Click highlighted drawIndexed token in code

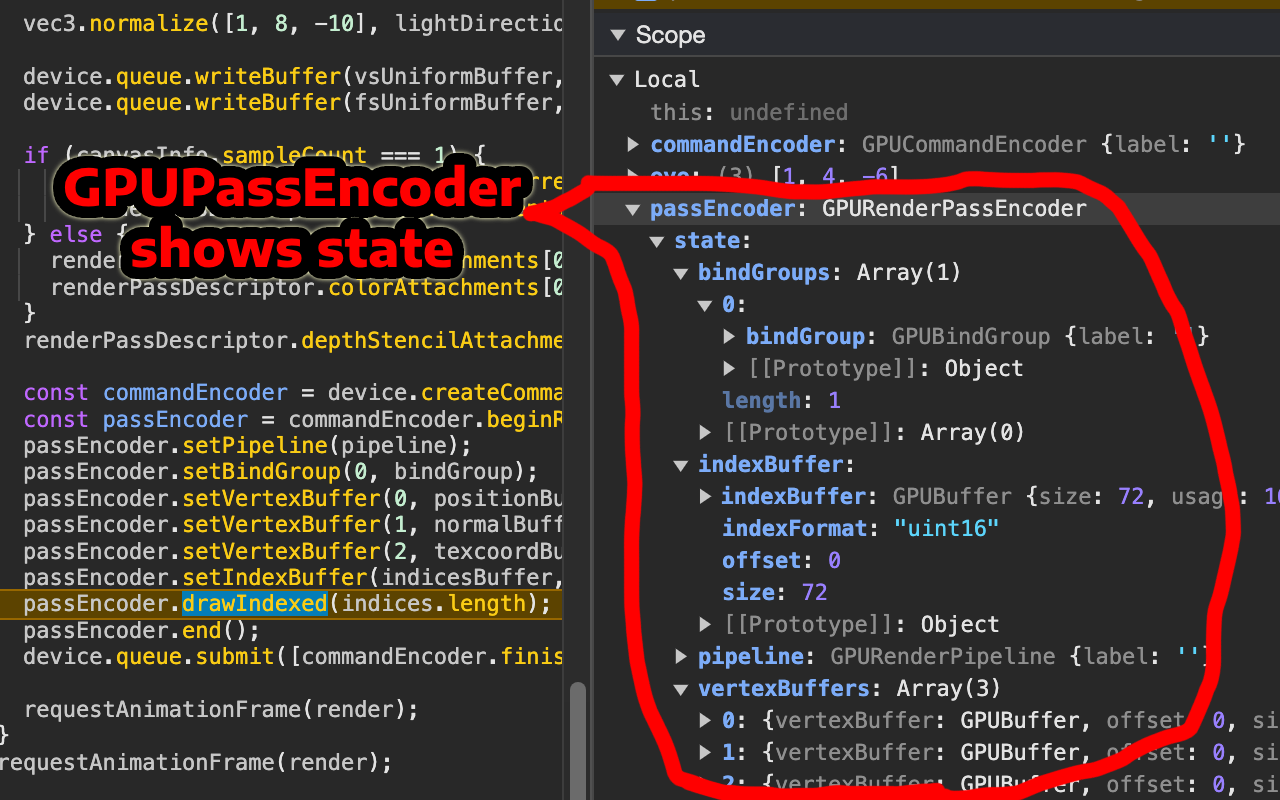click(x=254, y=604)
